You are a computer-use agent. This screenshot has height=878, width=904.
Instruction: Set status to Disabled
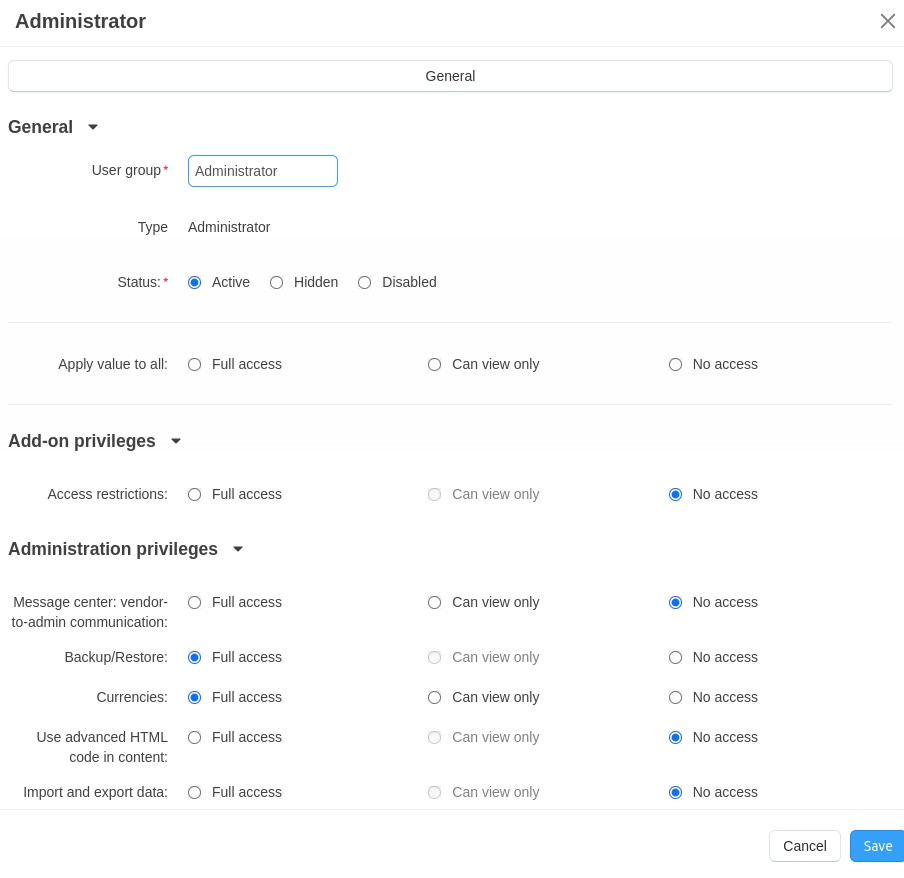(364, 282)
